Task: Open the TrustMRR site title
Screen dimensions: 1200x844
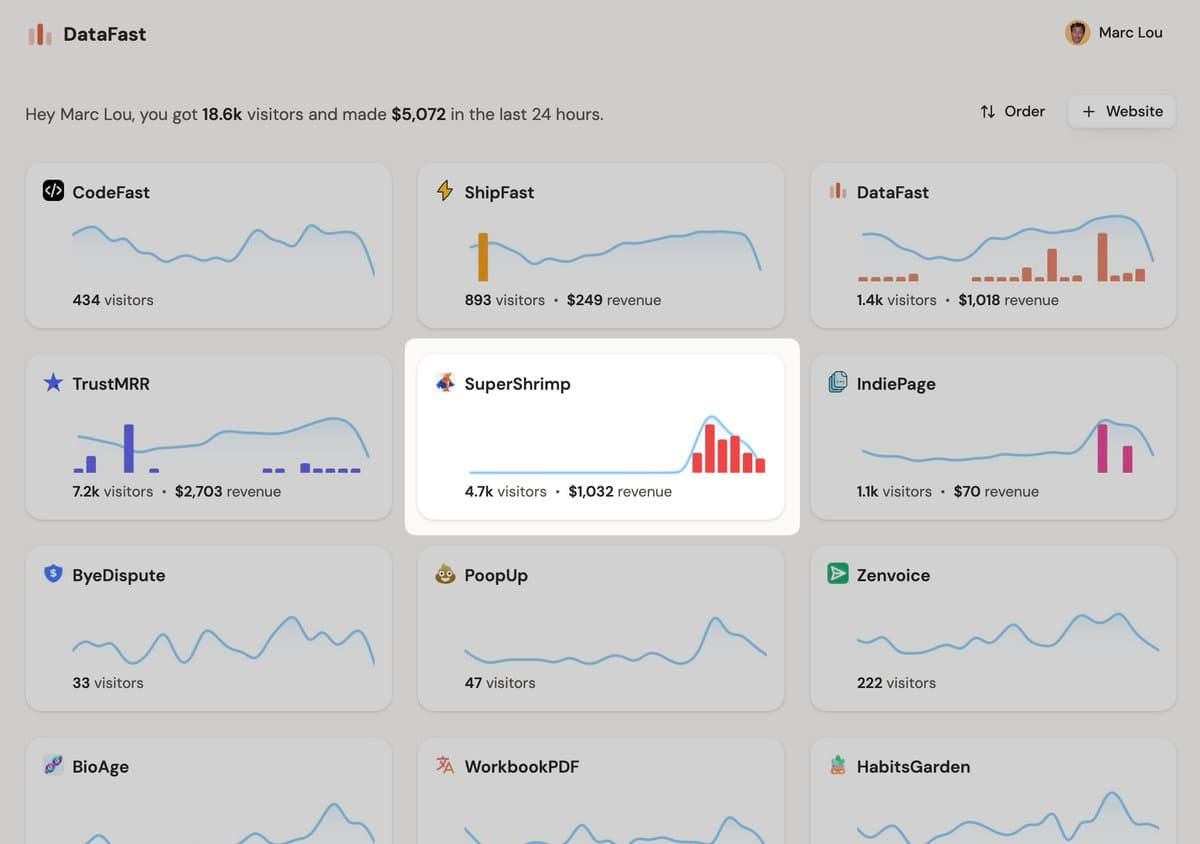Action: (x=111, y=384)
